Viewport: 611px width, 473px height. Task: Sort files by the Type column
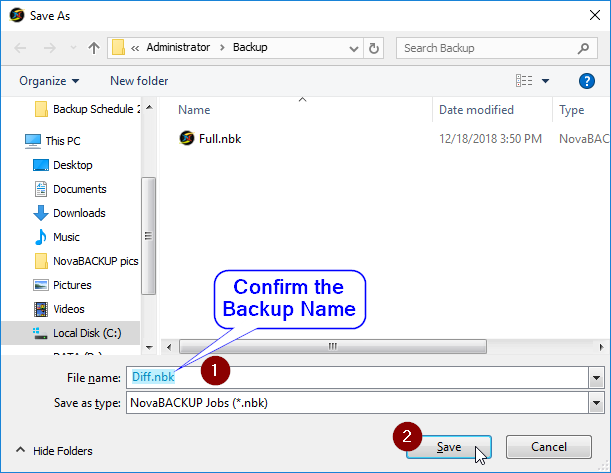click(x=572, y=110)
